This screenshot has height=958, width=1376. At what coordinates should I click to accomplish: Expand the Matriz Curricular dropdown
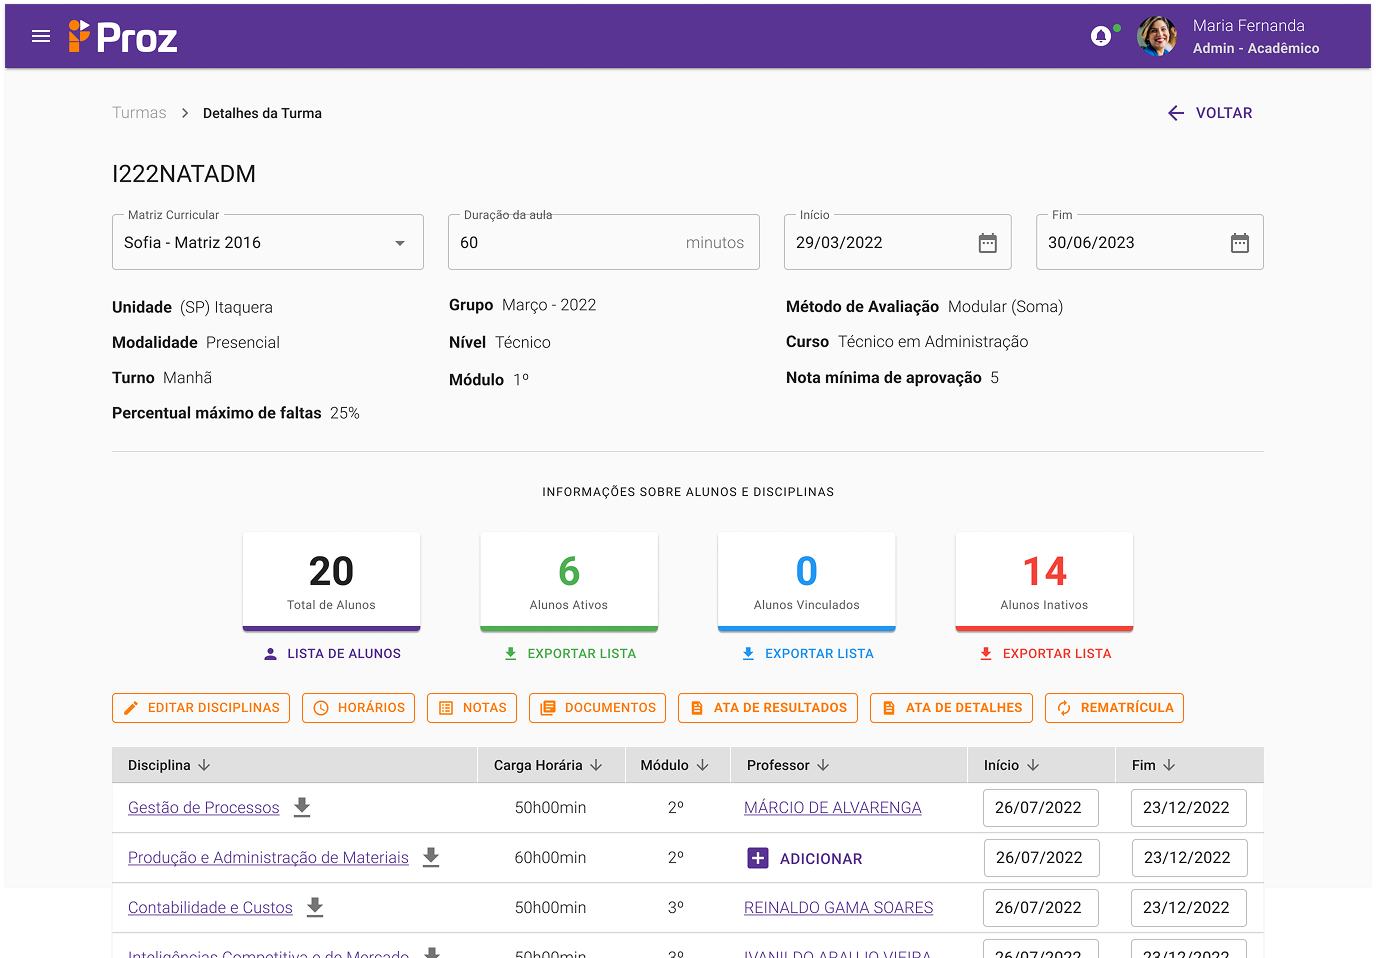tap(400, 243)
